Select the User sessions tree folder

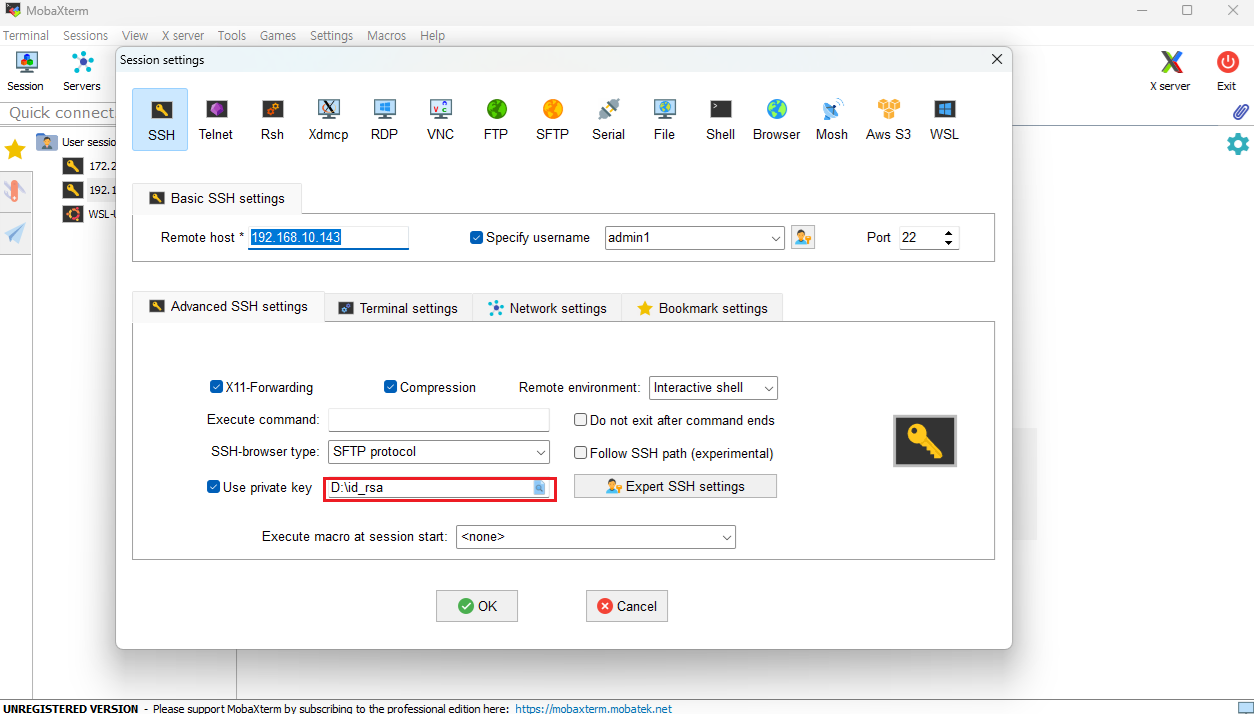pyautogui.click(x=78, y=142)
